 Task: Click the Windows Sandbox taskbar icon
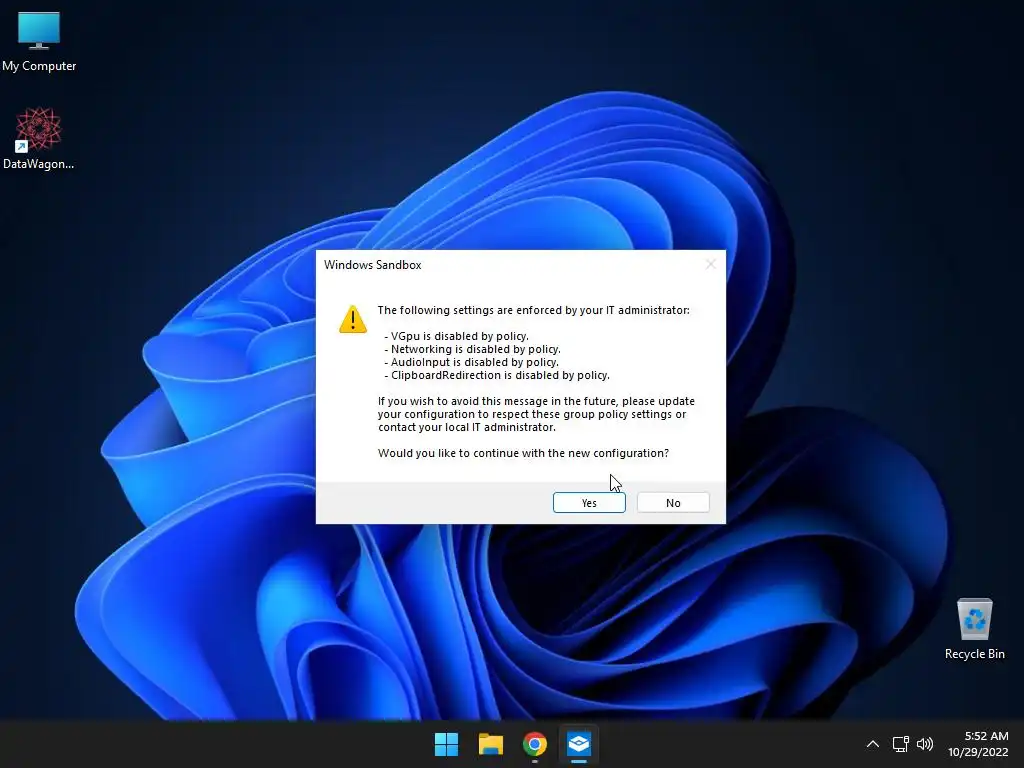(579, 744)
